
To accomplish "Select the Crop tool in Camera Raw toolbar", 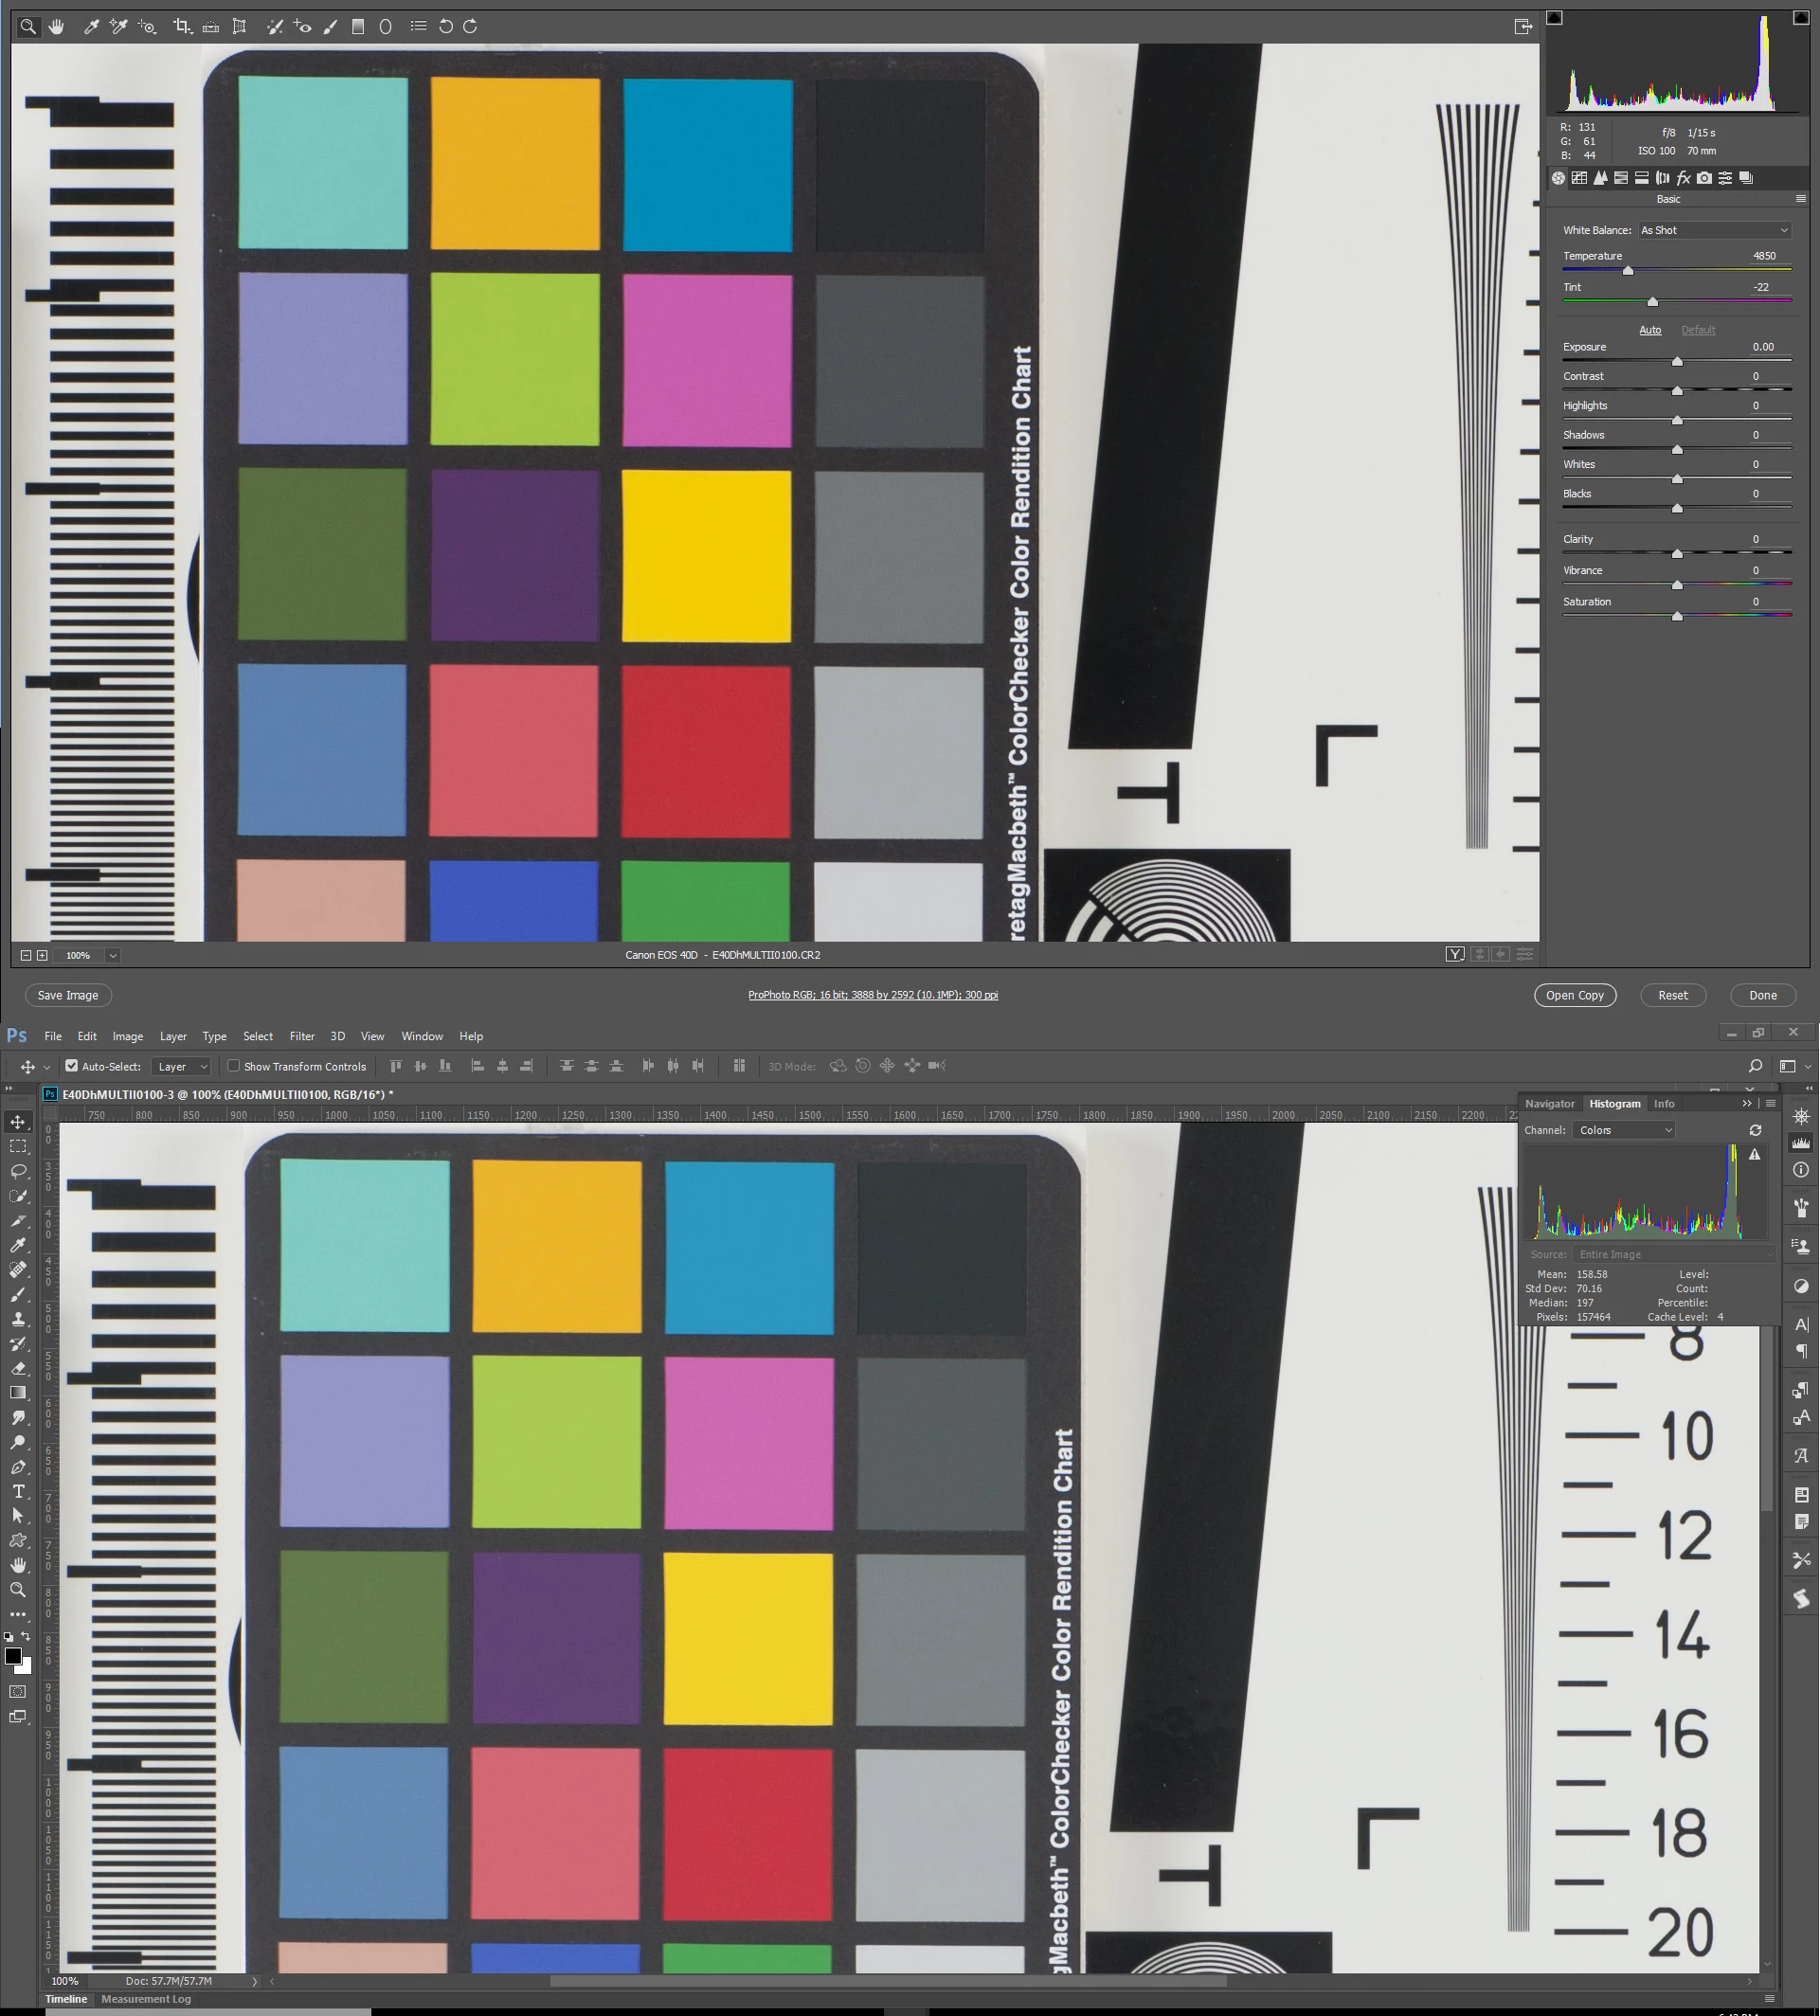I will coord(181,27).
